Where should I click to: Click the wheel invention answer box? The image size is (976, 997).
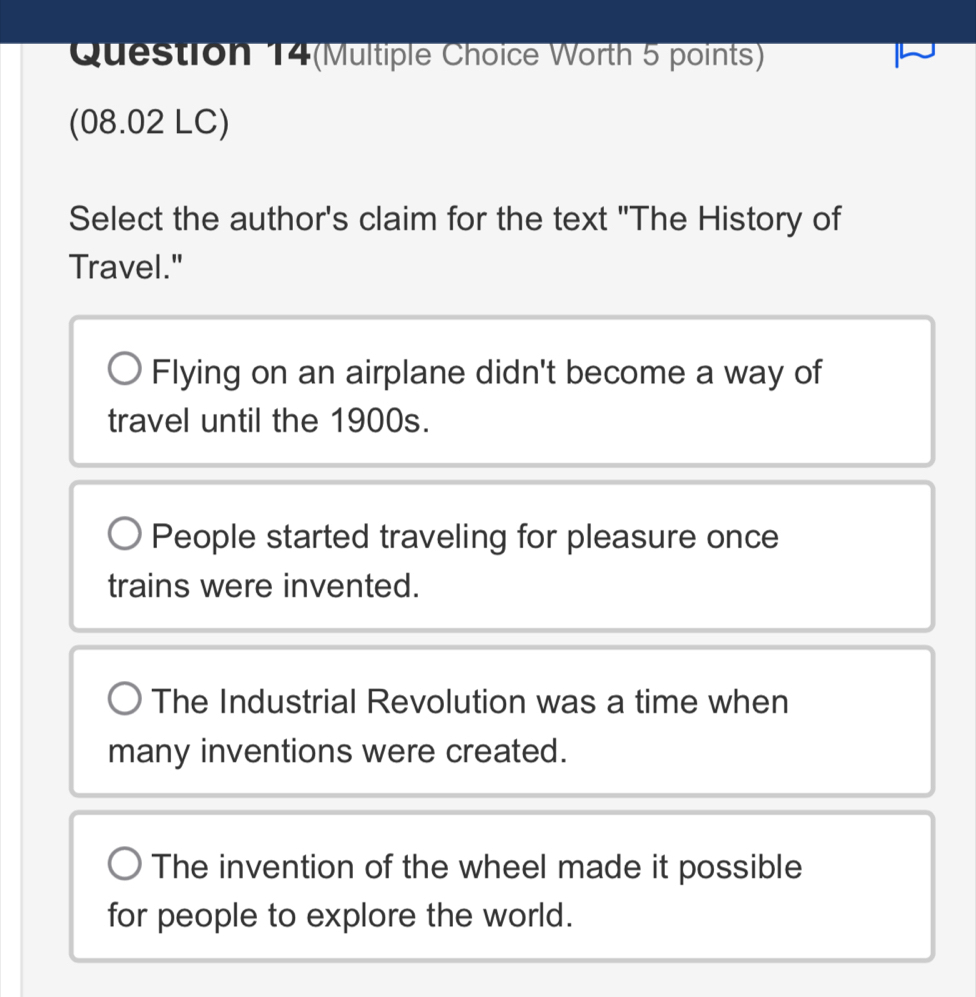(x=500, y=886)
